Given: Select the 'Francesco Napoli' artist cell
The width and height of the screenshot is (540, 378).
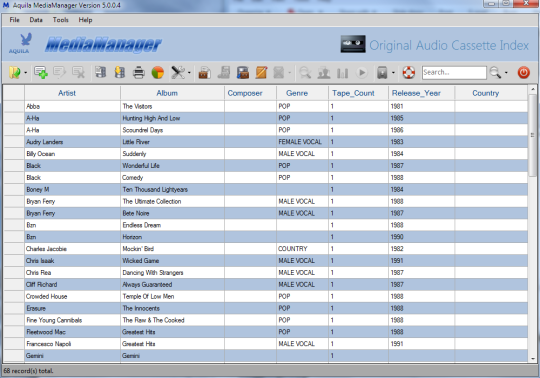Looking at the screenshot, I should click(x=72, y=344).
